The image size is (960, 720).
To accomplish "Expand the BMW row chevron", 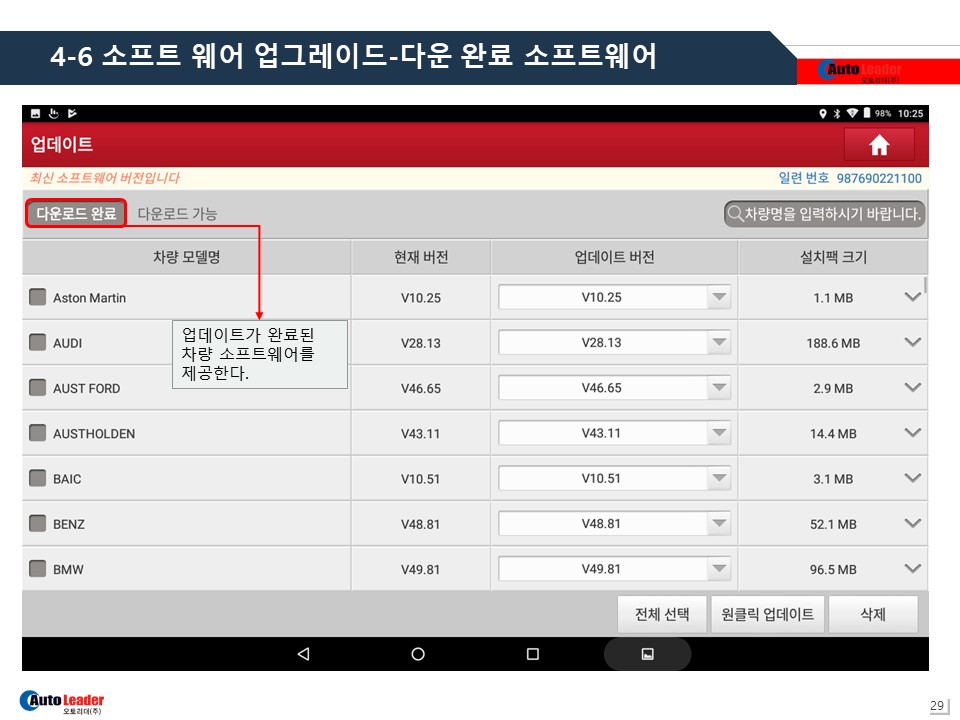I will [x=912, y=569].
